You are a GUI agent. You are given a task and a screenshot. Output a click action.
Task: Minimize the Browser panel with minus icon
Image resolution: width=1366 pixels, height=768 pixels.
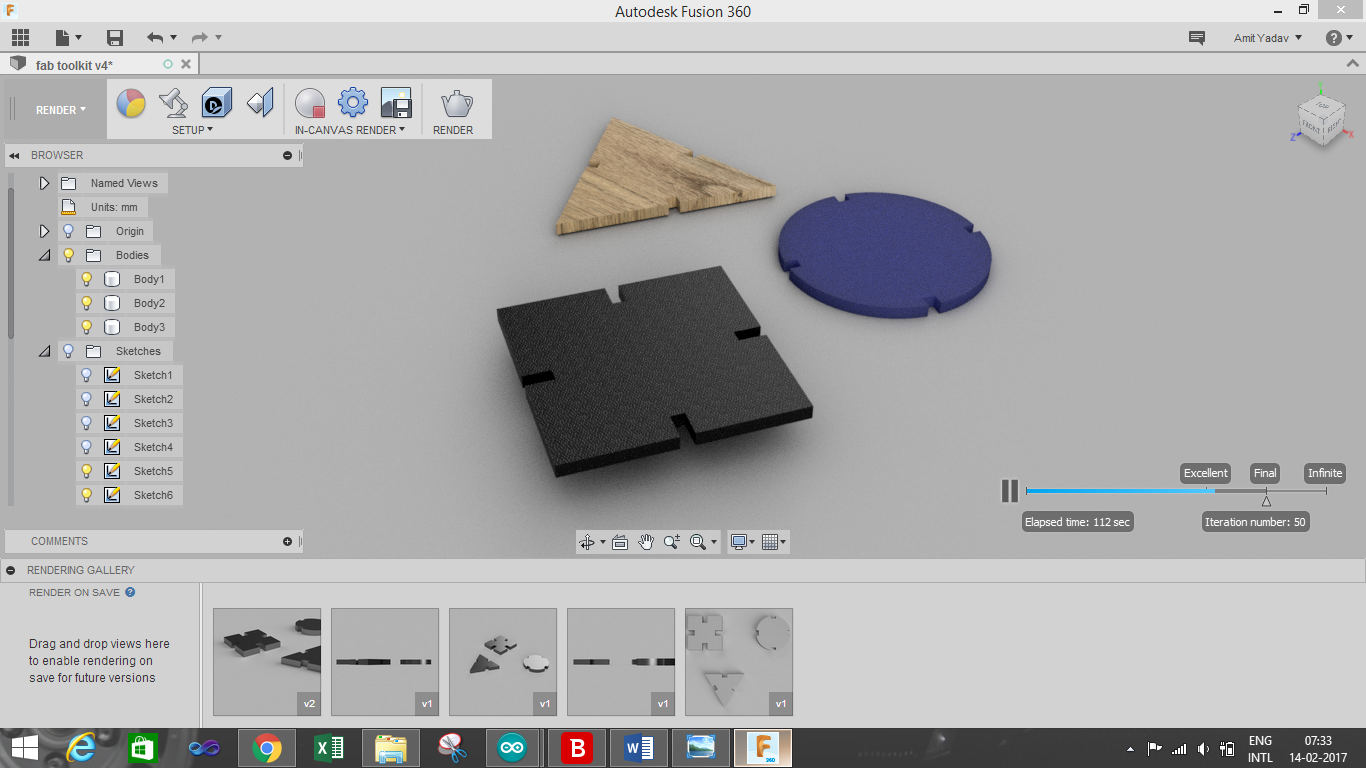288,155
